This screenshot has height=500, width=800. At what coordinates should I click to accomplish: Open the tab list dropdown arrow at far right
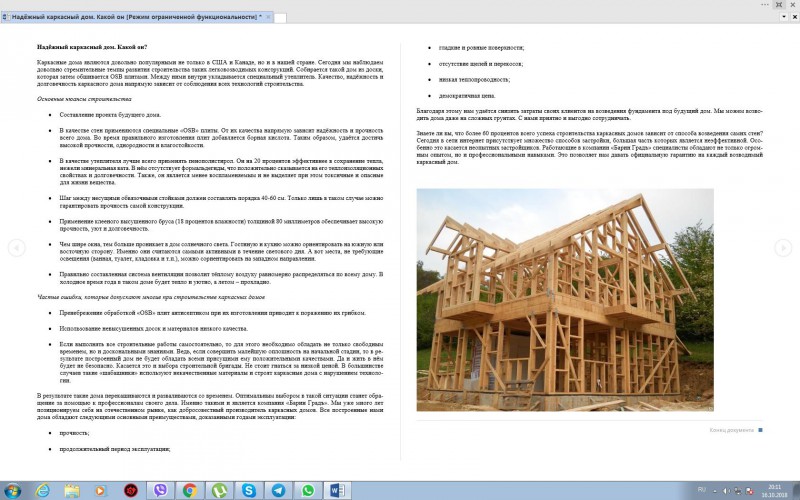point(784,17)
